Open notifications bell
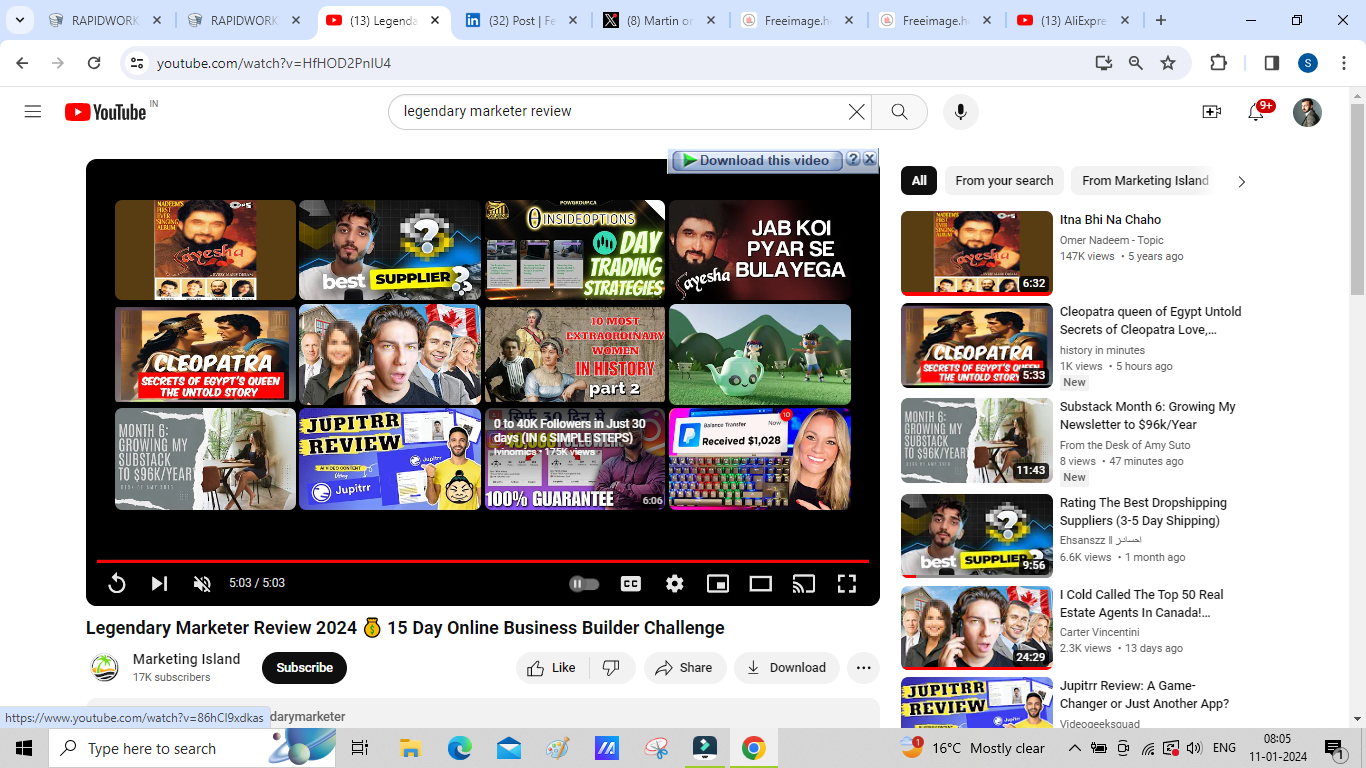Screen dimensions: 1366x768 [x=1256, y=112]
